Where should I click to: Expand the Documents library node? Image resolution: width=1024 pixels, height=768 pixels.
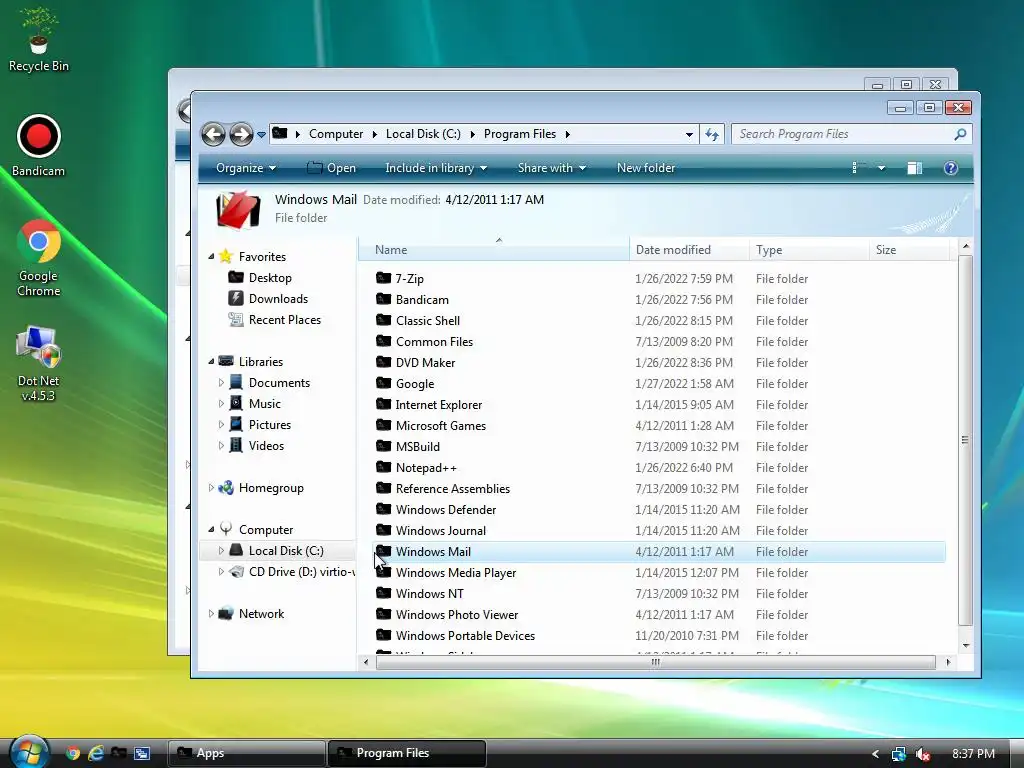click(x=221, y=383)
